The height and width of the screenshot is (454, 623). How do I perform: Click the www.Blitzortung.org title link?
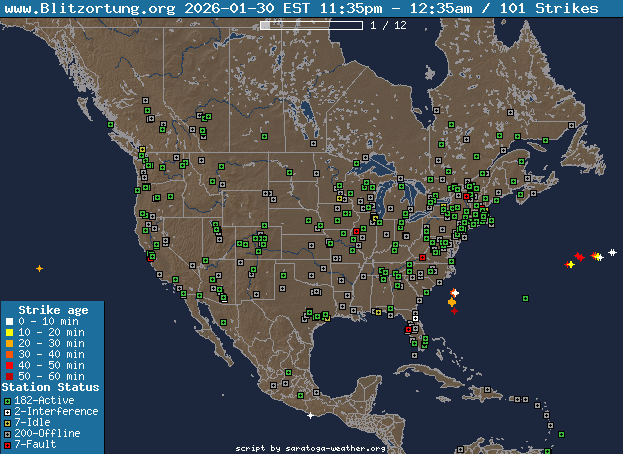pos(92,8)
